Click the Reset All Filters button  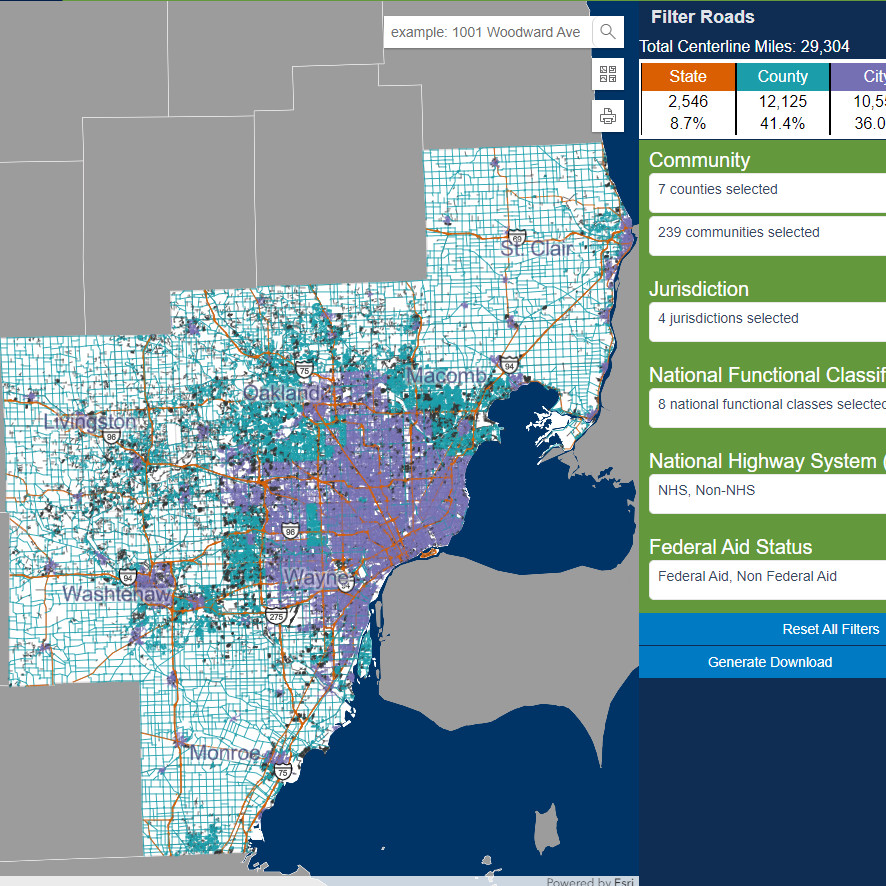click(830, 629)
